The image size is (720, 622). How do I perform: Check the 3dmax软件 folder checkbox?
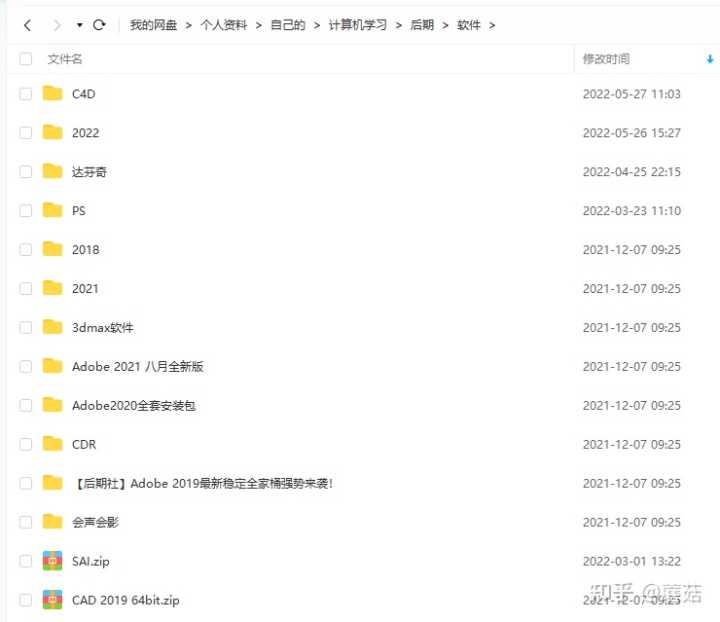click(26, 328)
